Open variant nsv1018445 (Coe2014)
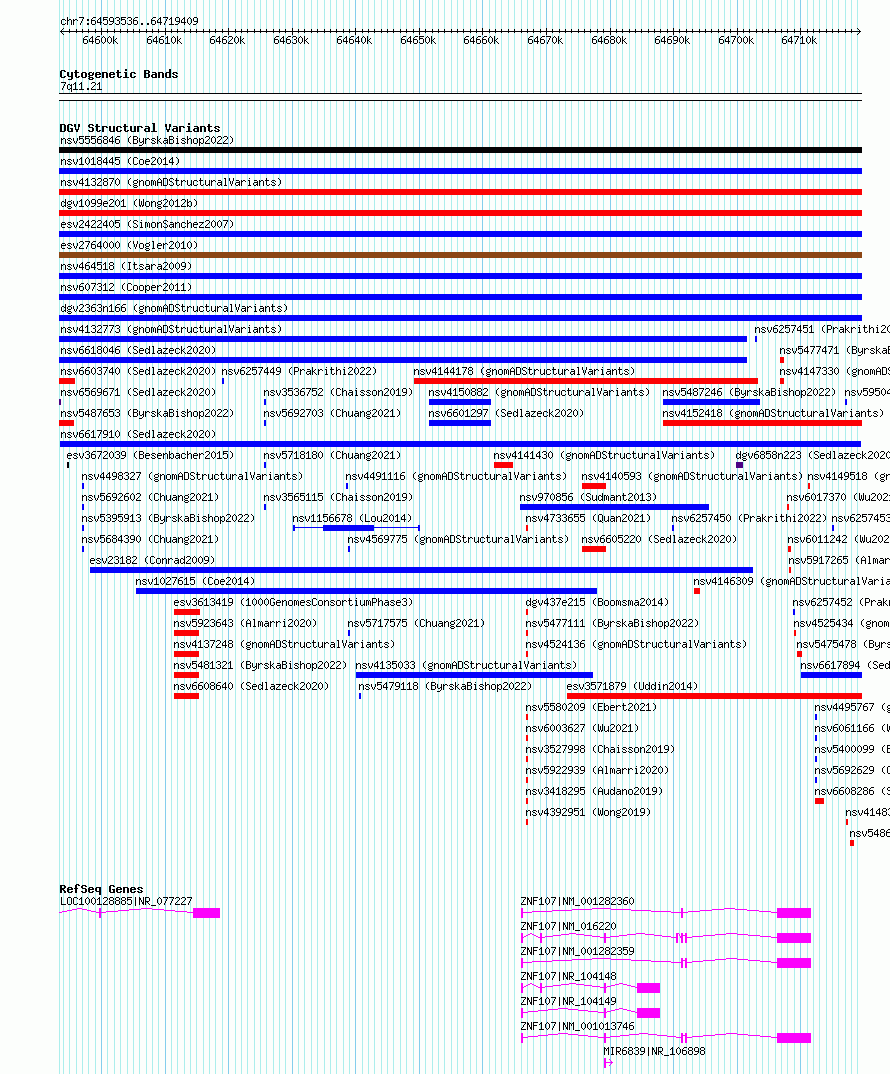 pyautogui.click(x=120, y=162)
